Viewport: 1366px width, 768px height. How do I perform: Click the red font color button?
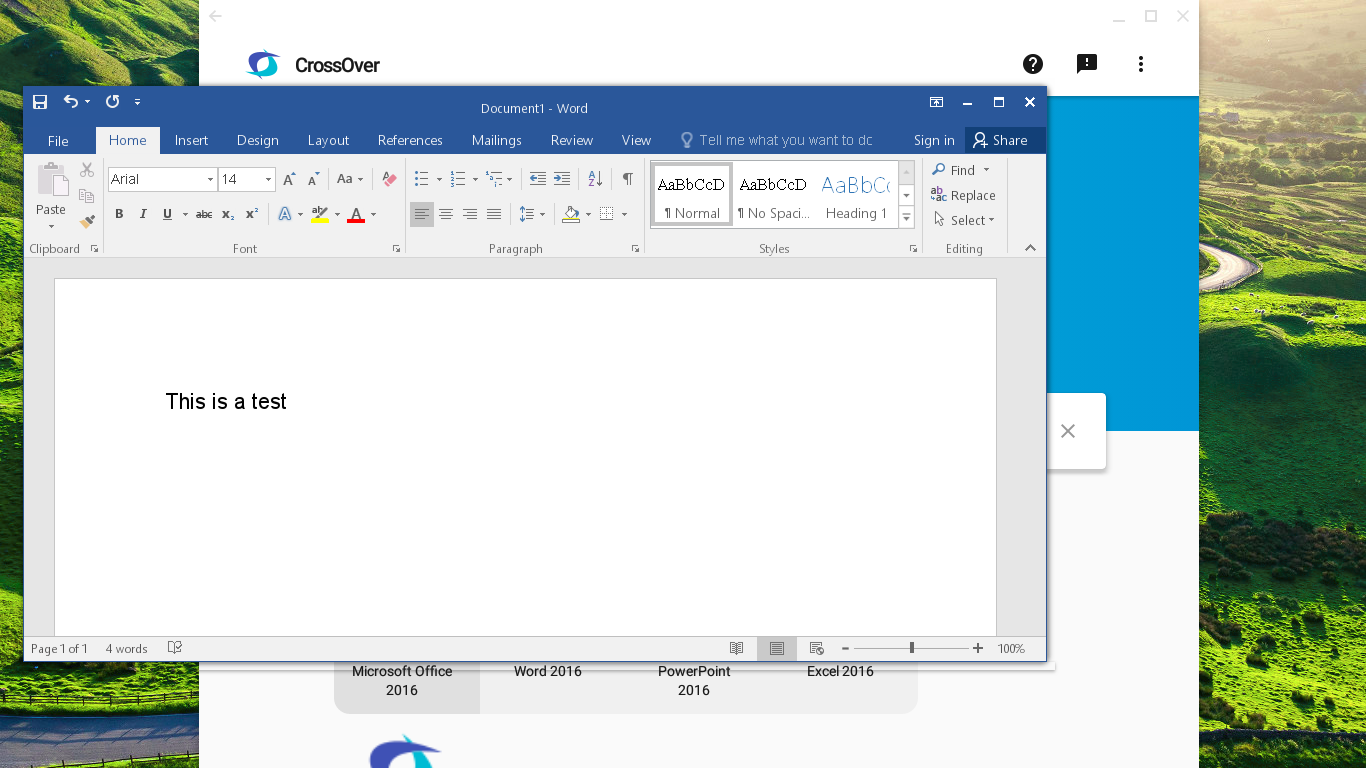point(356,214)
